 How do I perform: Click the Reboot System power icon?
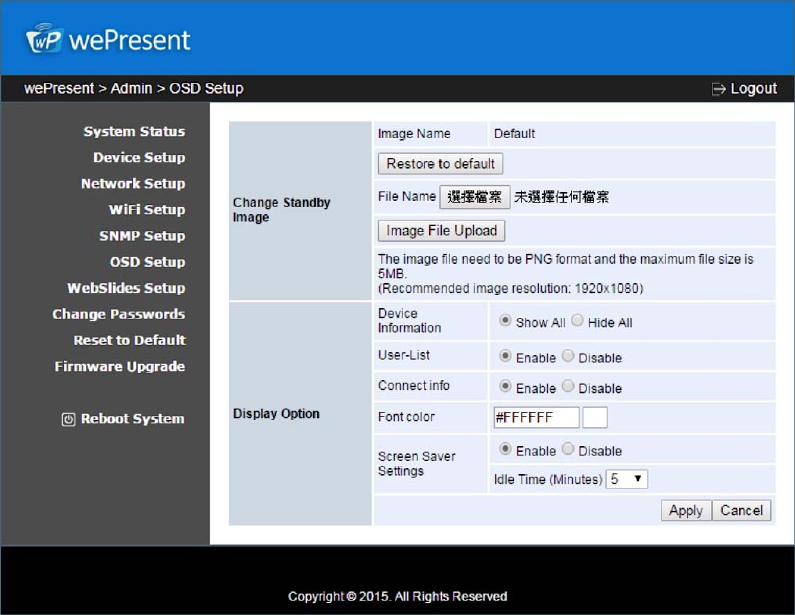(68, 419)
